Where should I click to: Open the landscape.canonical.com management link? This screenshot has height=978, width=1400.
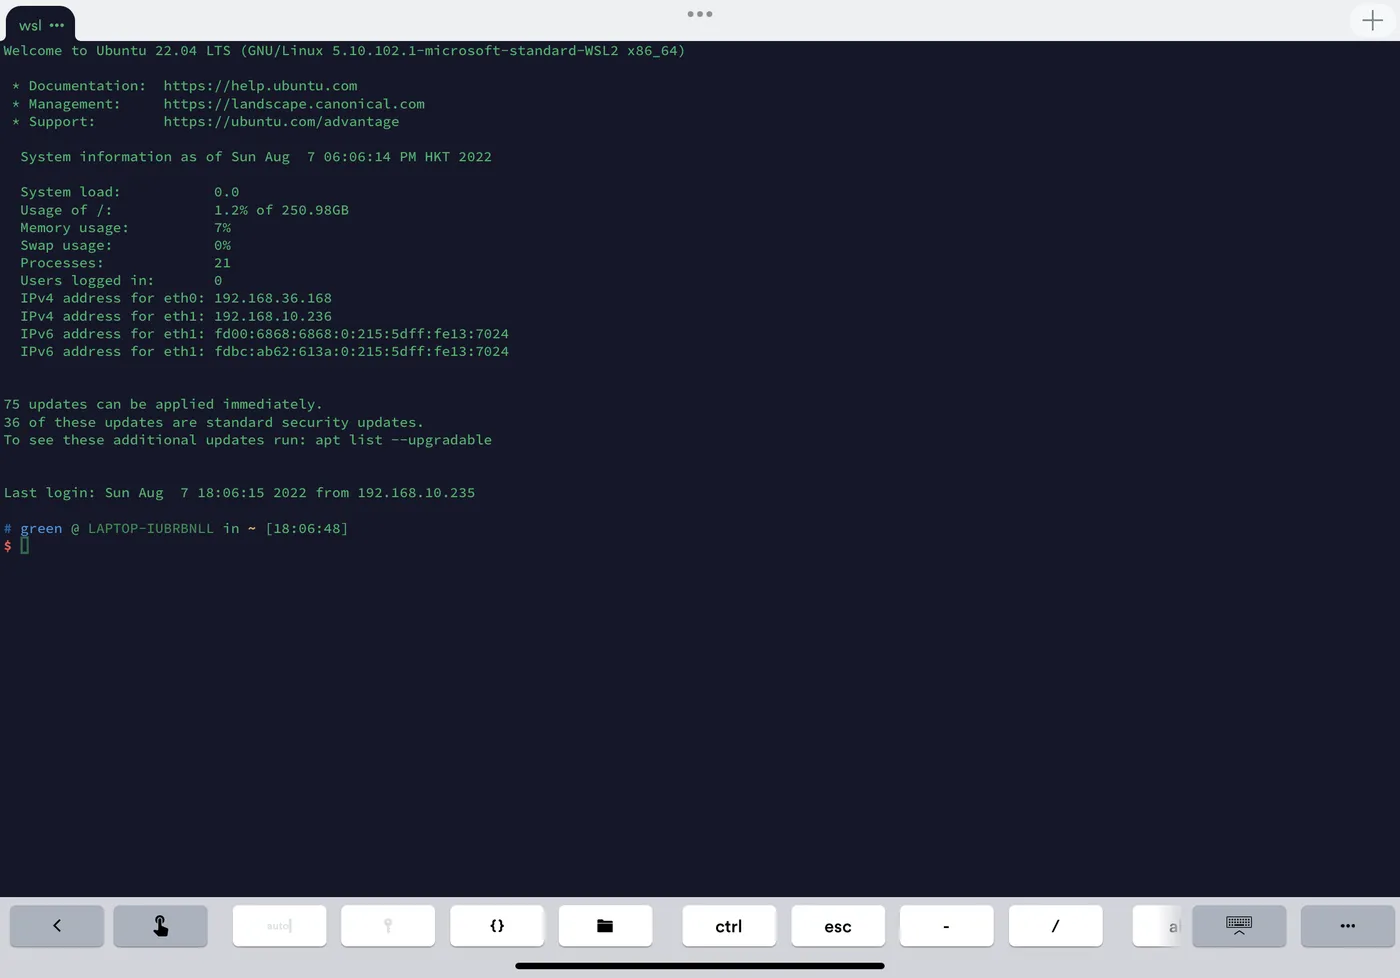pyautogui.click(x=294, y=103)
